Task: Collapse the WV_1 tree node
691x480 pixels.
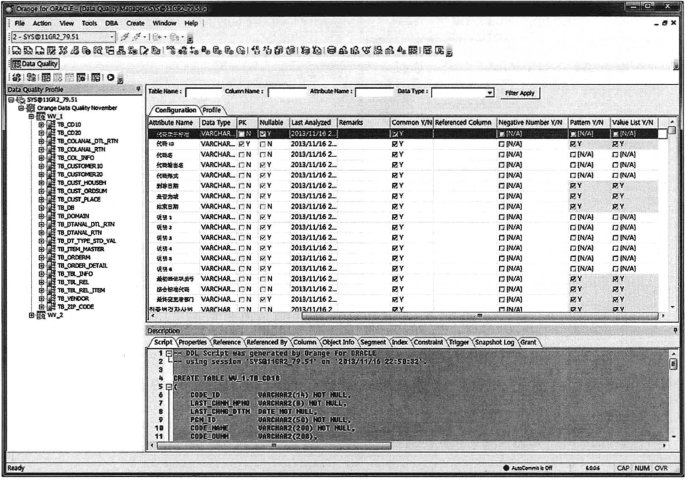Action: pos(31,116)
